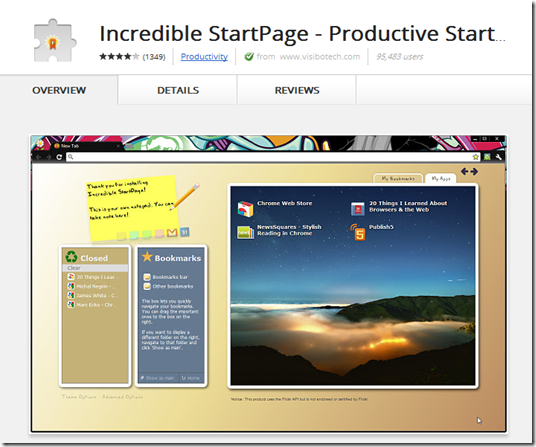Viewport: 536px width, 447px height.
Task: Click the Flickr API notice text
Action: click(x=299, y=399)
